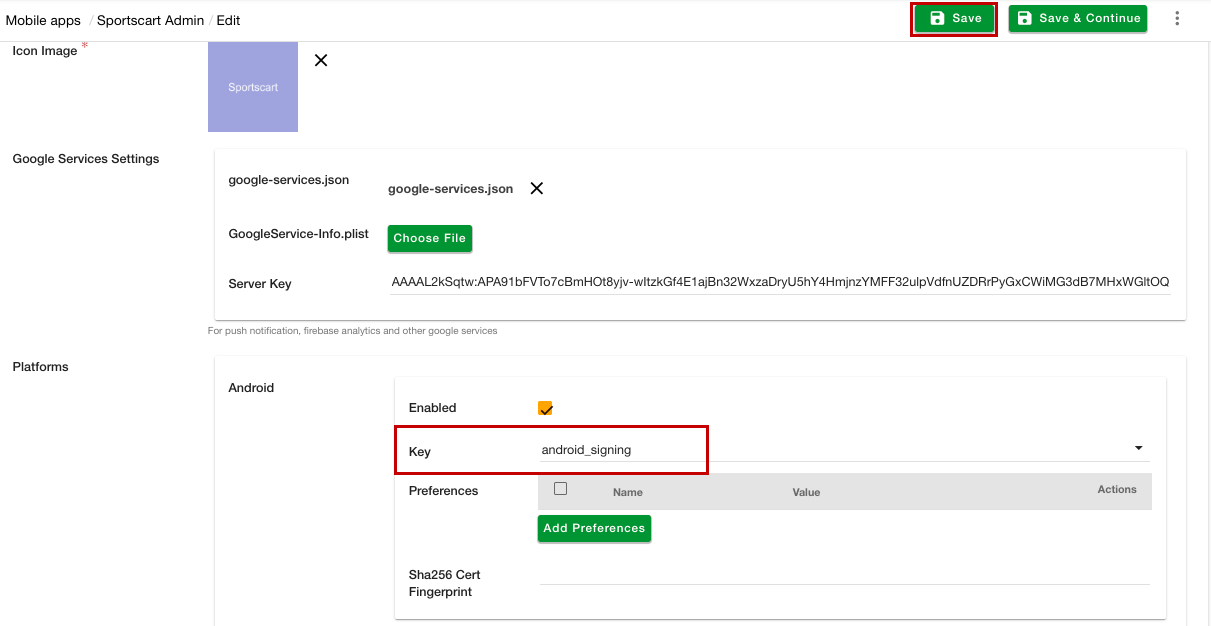This screenshot has height=626, width=1211.
Task: Click the Add Preferences button
Action: click(x=594, y=528)
